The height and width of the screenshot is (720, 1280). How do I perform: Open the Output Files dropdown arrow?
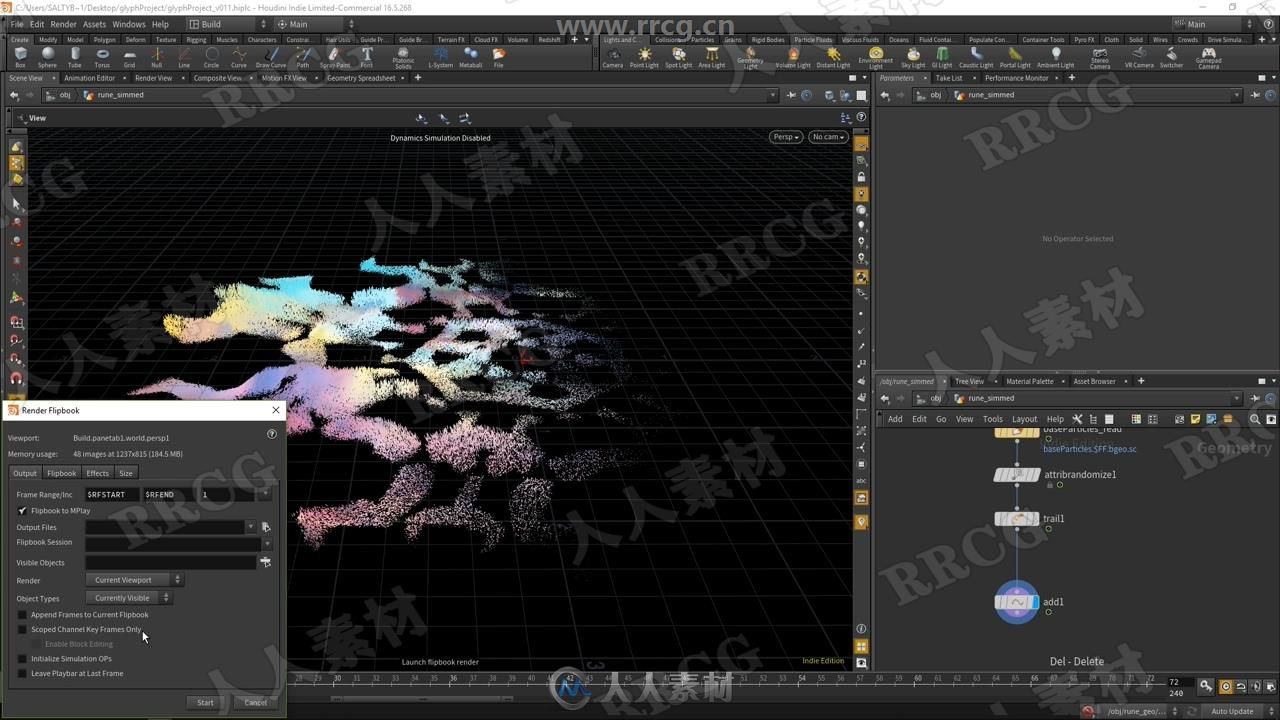[x=250, y=527]
